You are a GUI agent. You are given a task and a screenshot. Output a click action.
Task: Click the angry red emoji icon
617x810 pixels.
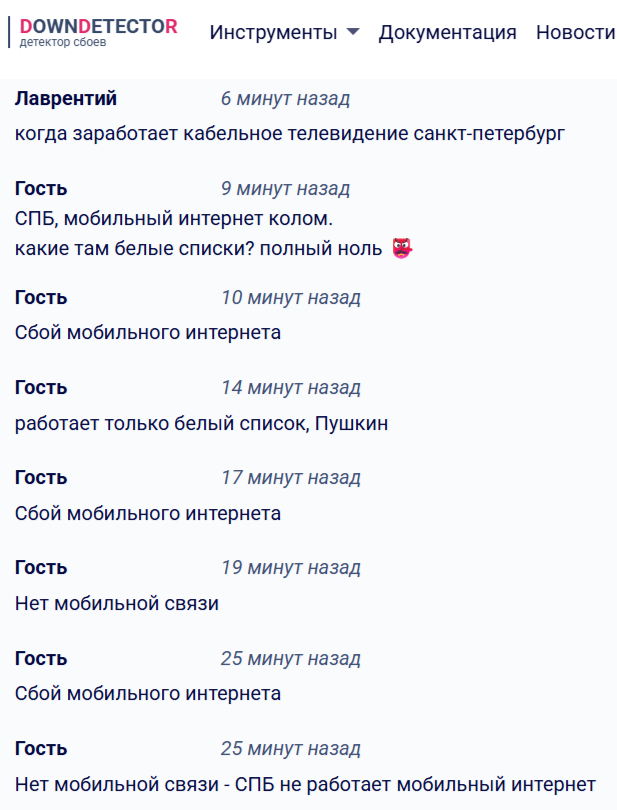pos(402,248)
